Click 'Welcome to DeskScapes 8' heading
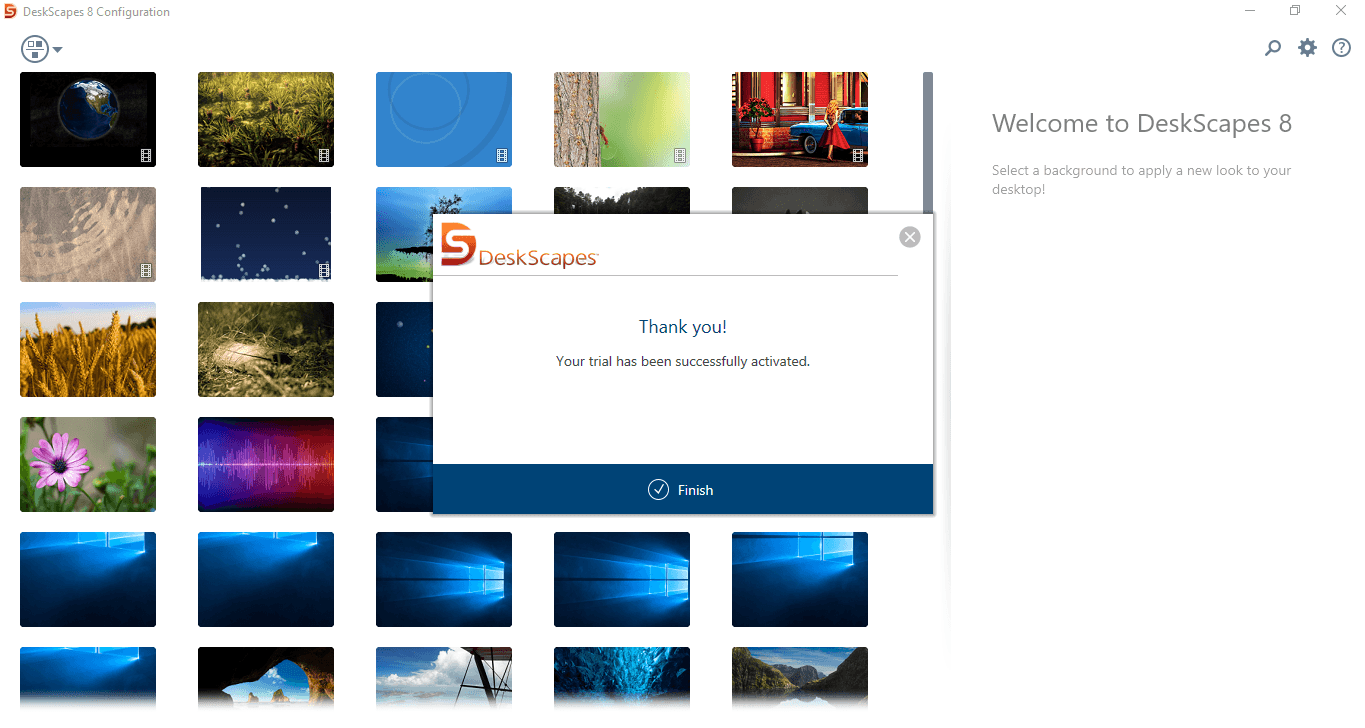The width and height of the screenshot is (1365, 728). coord(1142,124)
